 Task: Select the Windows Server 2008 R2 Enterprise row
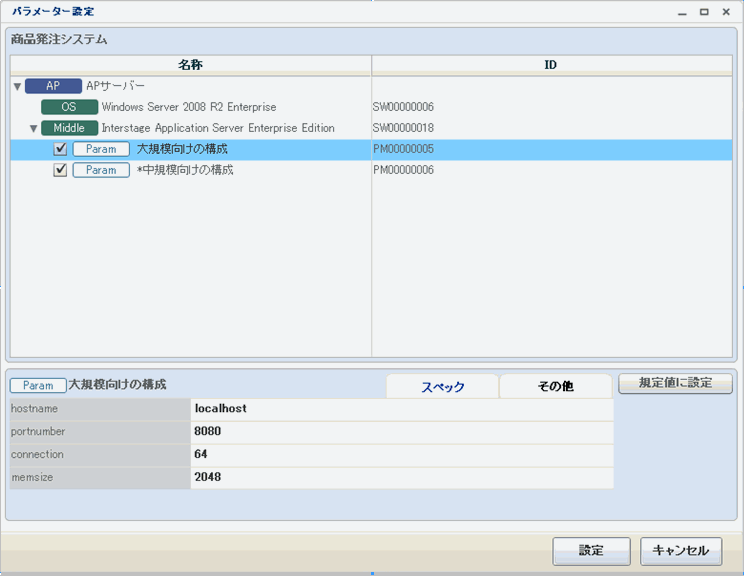[189, 107]
